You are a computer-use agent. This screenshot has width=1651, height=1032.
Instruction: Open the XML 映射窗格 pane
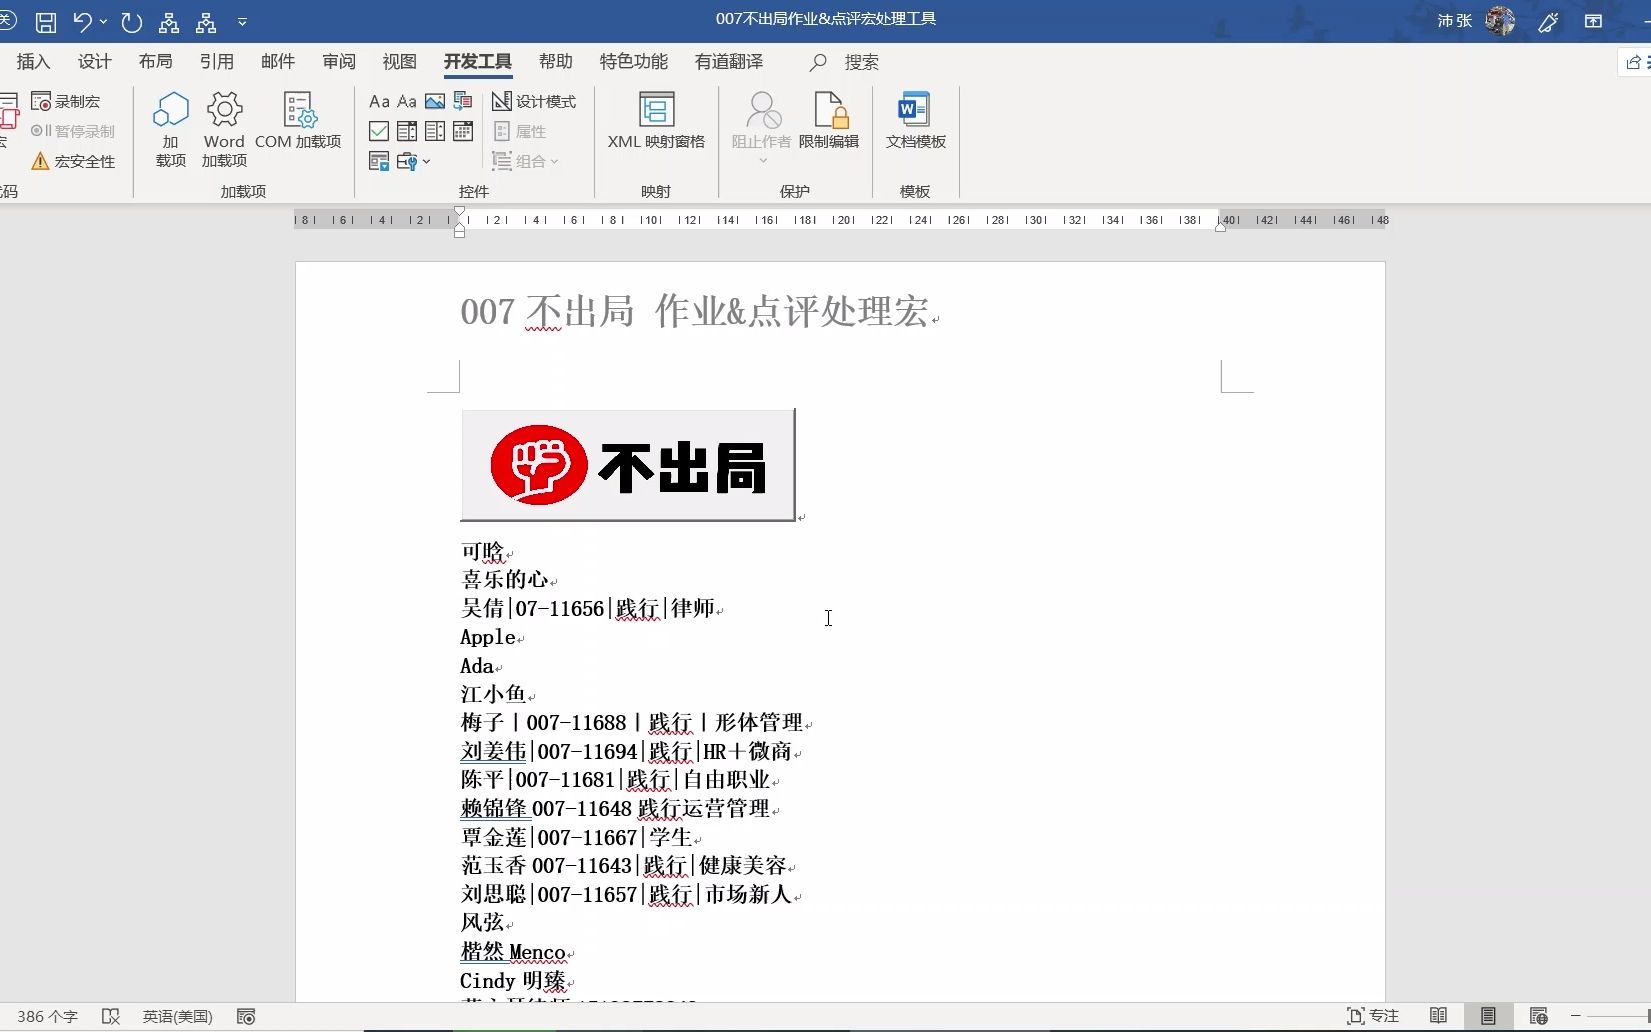click(x=656, y=125)
